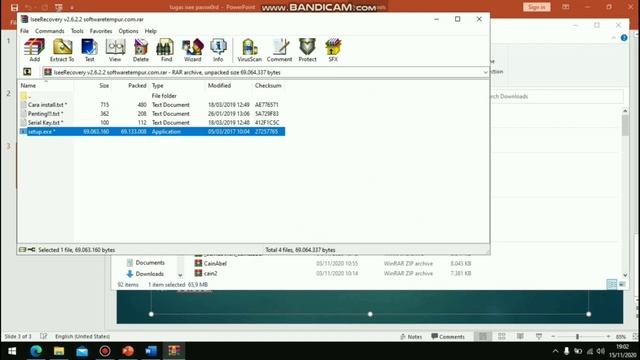The image size is (640, 360).
Task: Switch to Word from taskbar
Action: pos(151,351)
